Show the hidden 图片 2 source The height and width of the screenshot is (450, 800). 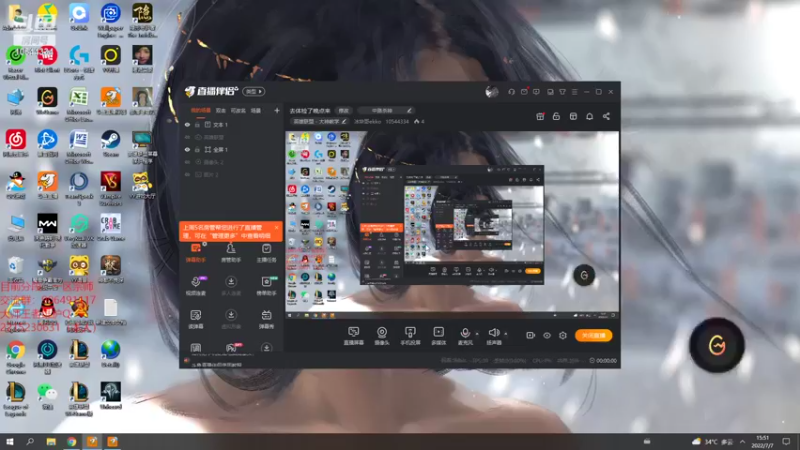point(187,174)
